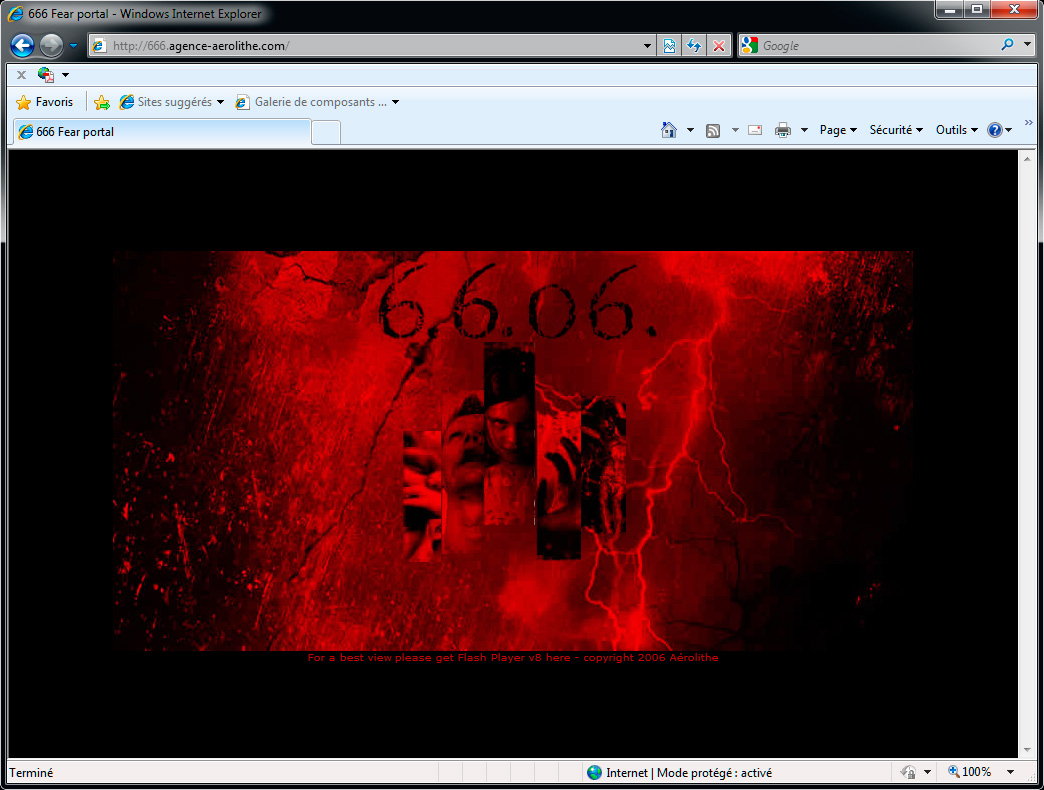Open the address bar URL history dropdown

pyautogui.click(x=648, y=46)
